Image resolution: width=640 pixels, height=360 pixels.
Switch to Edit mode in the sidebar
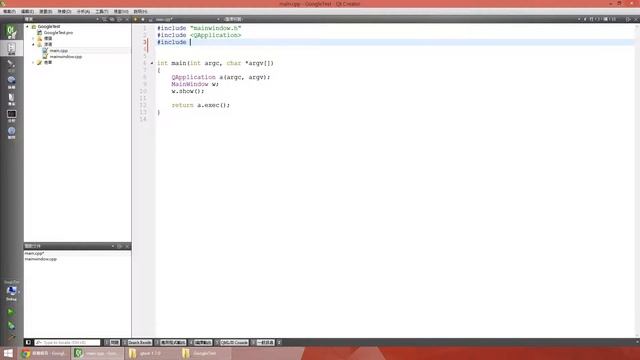tap(11, 49)
